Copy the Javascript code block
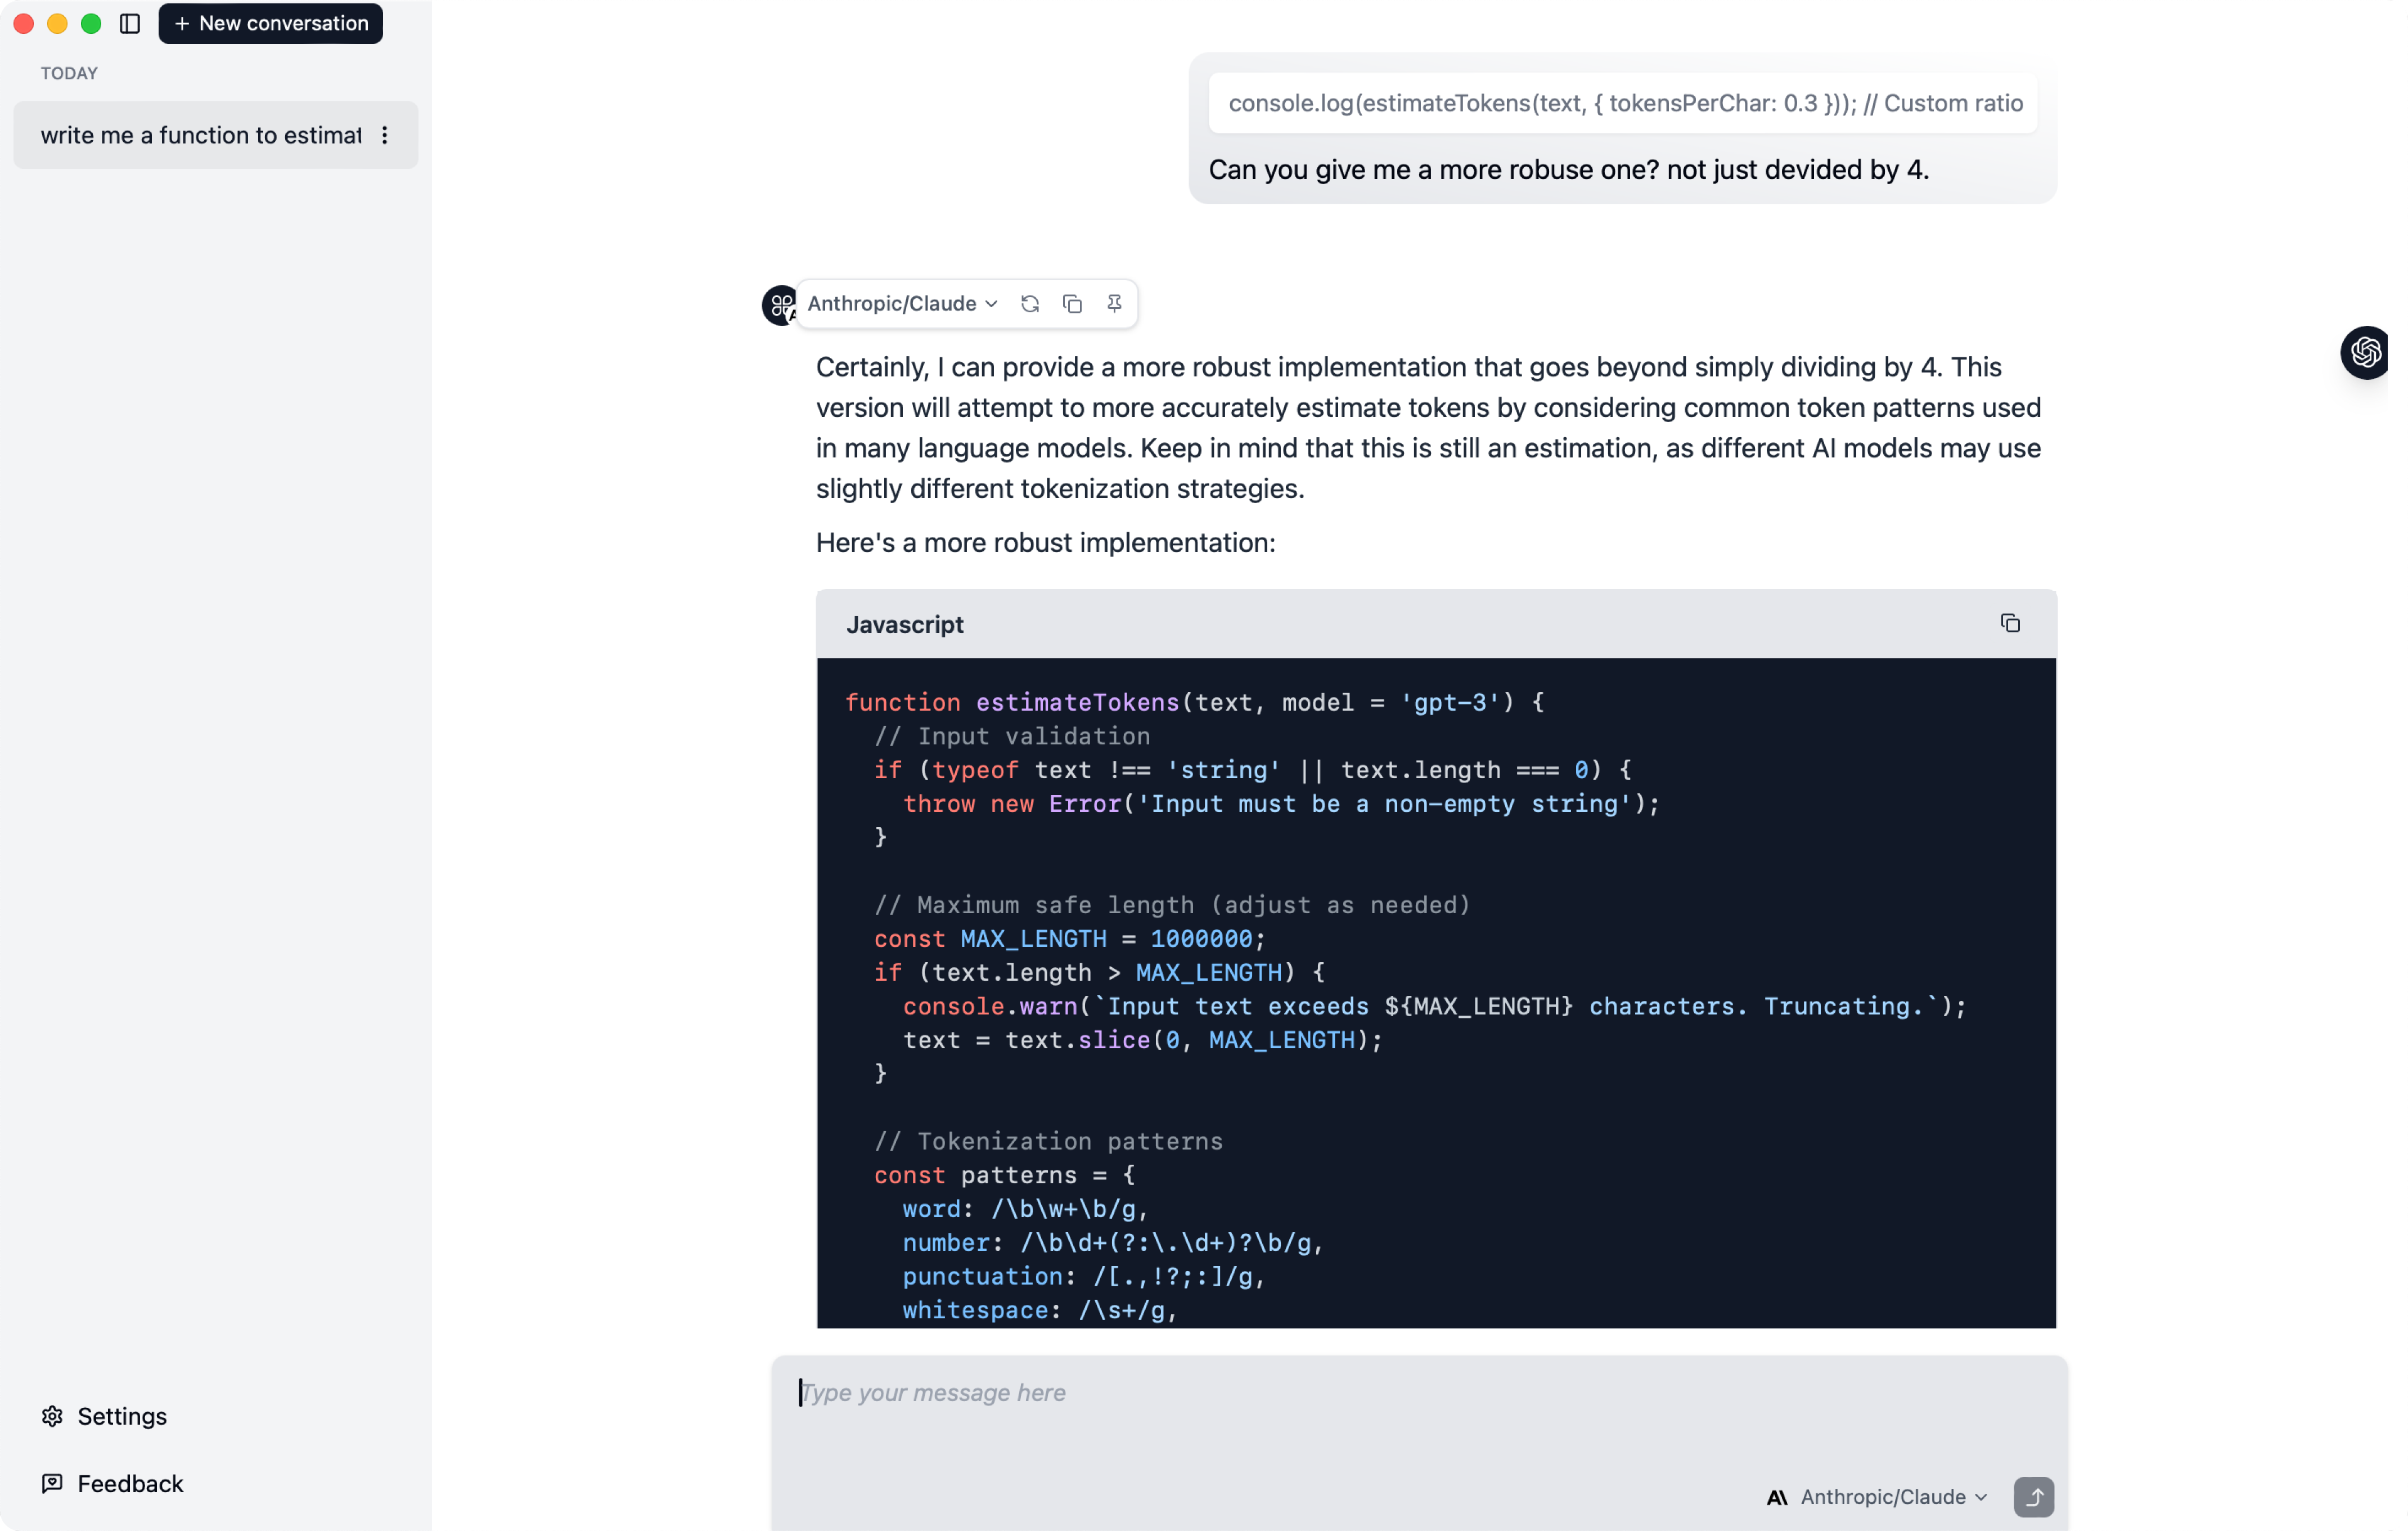This screenshot has width=2408, height=1531. pos(2010,623)
